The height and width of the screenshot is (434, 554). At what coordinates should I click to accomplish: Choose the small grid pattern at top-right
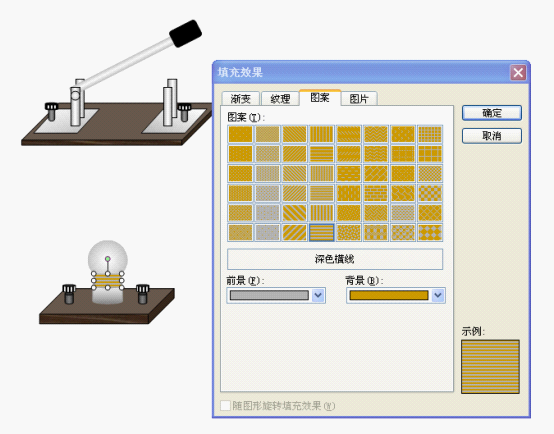(430, 134)
